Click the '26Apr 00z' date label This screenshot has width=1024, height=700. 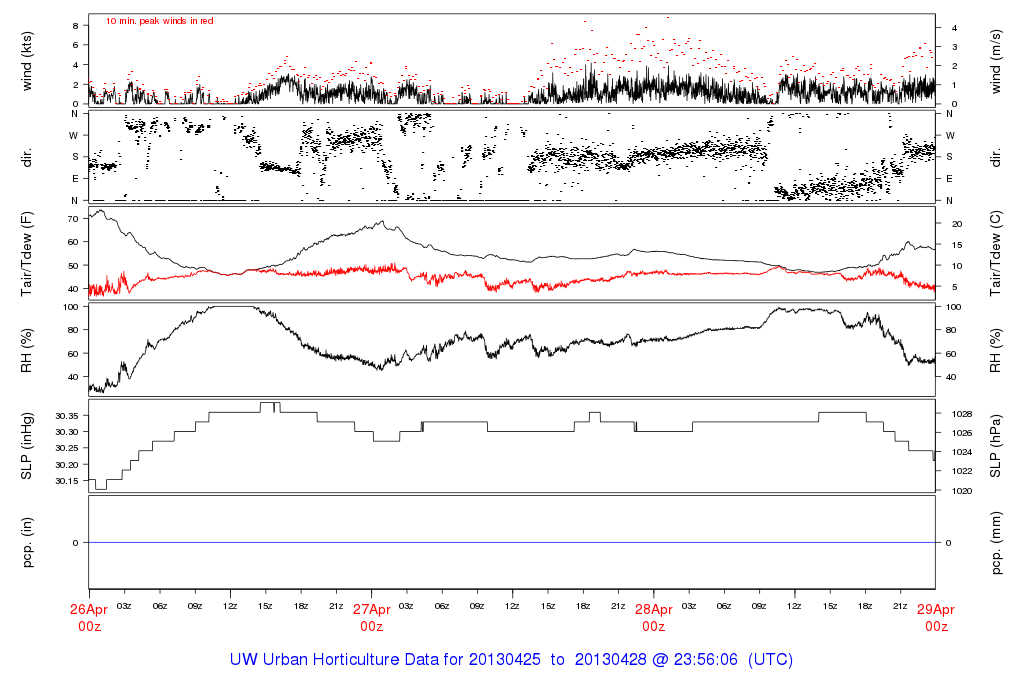[x=89, y=618]
